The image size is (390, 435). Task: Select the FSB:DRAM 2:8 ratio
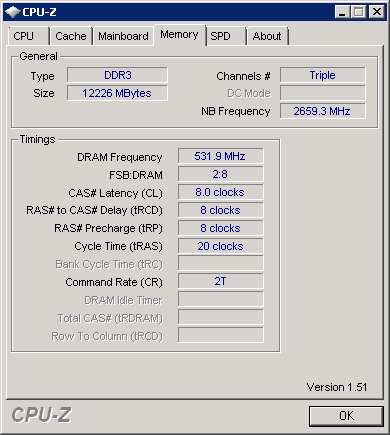(220, 174)
